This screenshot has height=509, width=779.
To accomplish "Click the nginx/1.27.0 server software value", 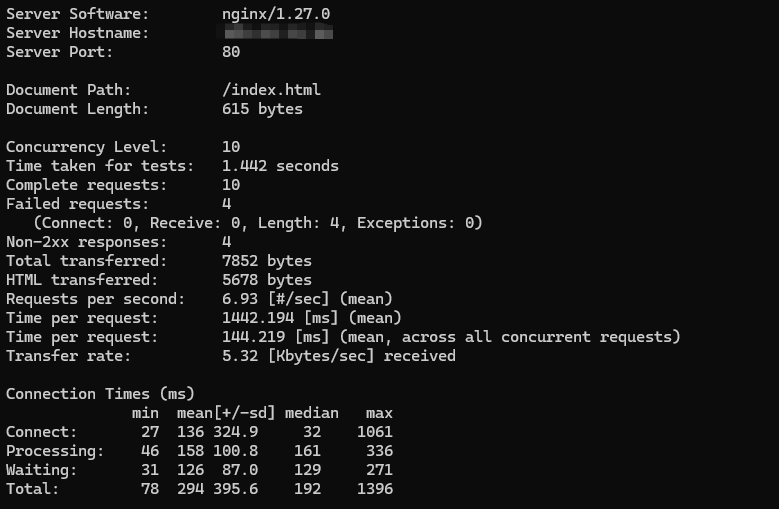I will pyautogui.click(x=276, y=14).
